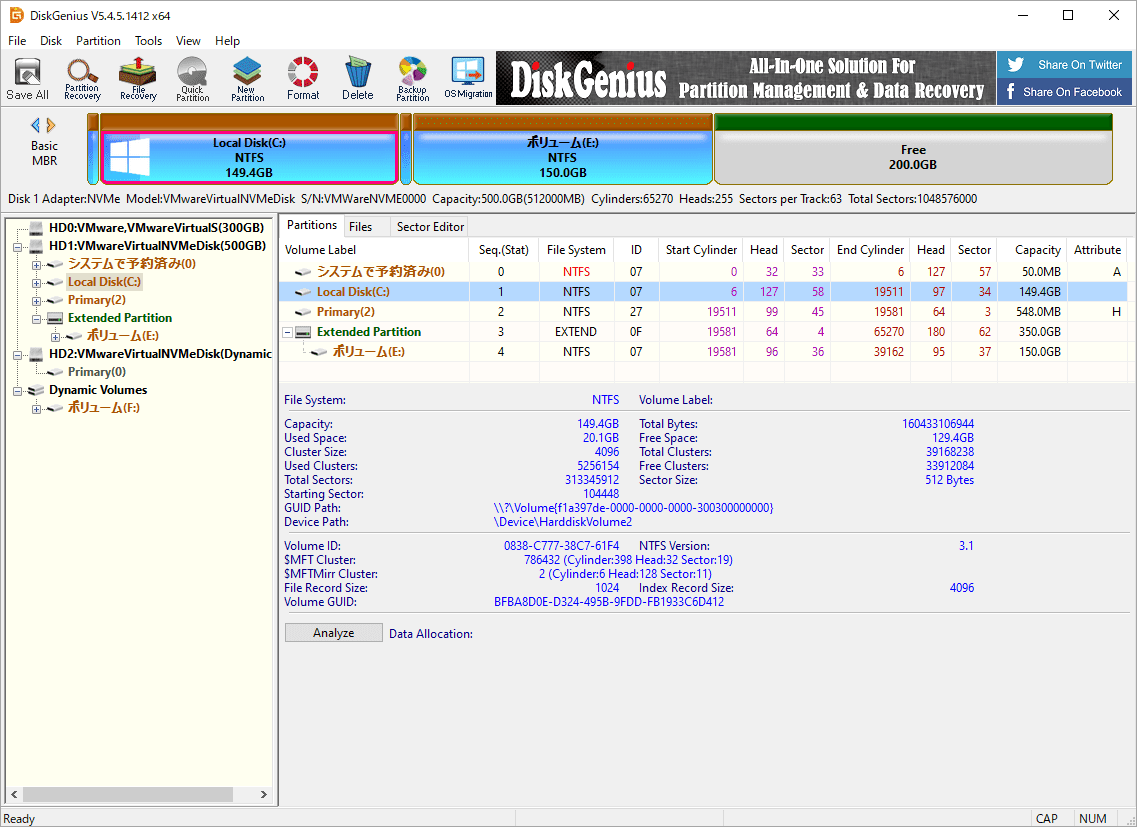
Task: Click the Delete partition icon
Action: pyautogui.click(x=357, y=77)
